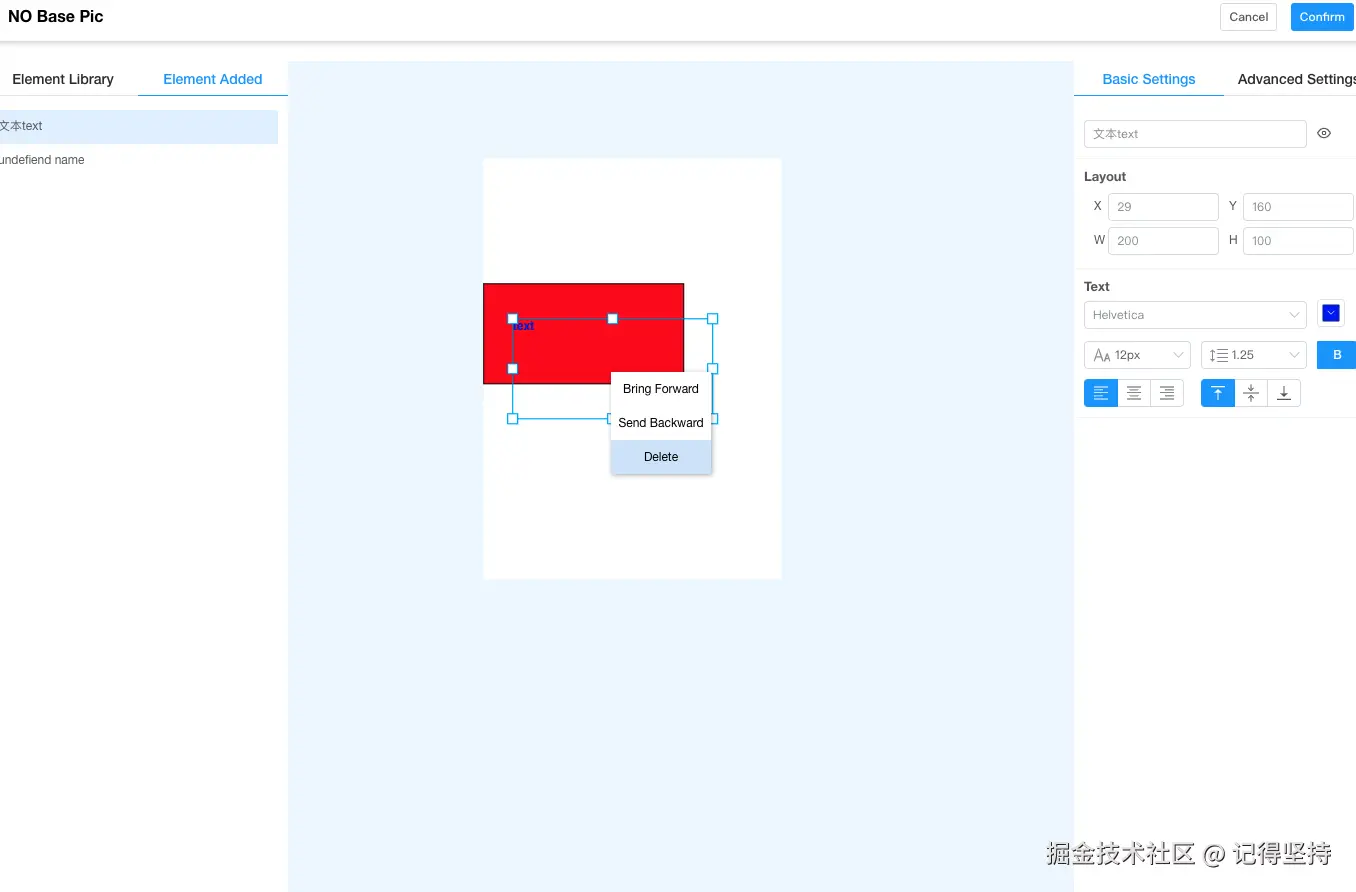Toggle bold B button

(x=1337, y=355)
